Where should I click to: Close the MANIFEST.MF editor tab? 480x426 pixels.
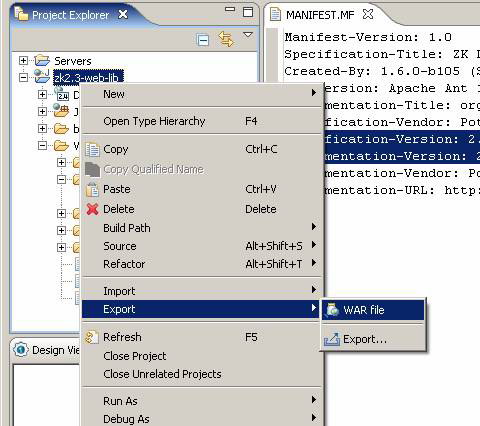[x=368, y=14]
